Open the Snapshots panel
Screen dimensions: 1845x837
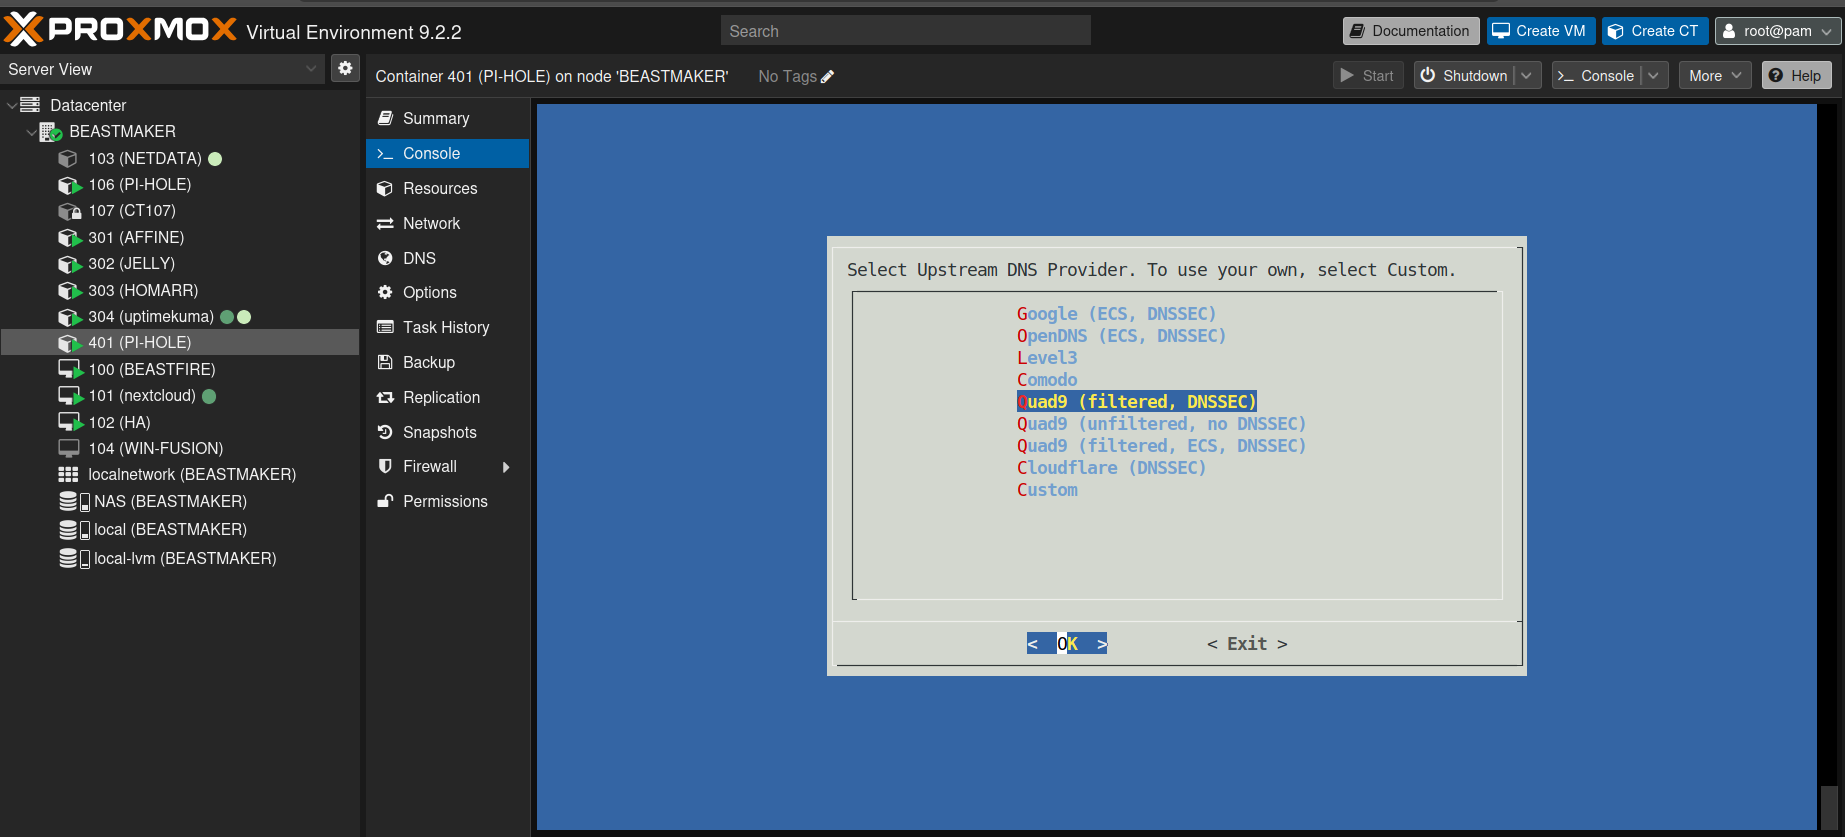[447, 432]
